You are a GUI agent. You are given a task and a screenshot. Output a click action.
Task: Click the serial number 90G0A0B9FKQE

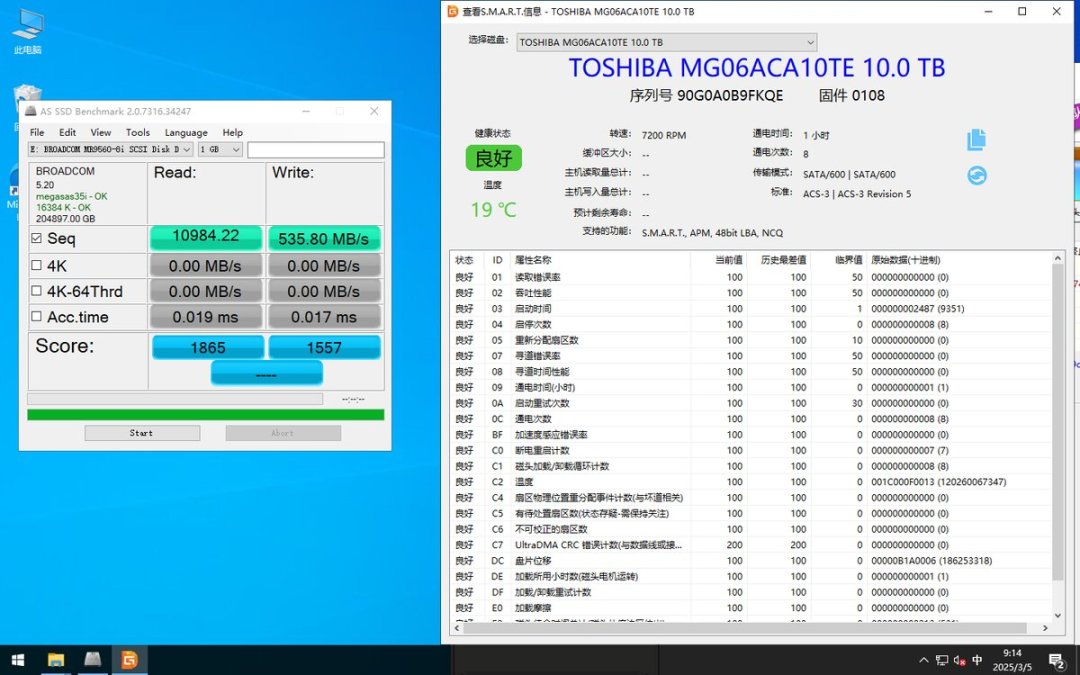pos(730,96)
